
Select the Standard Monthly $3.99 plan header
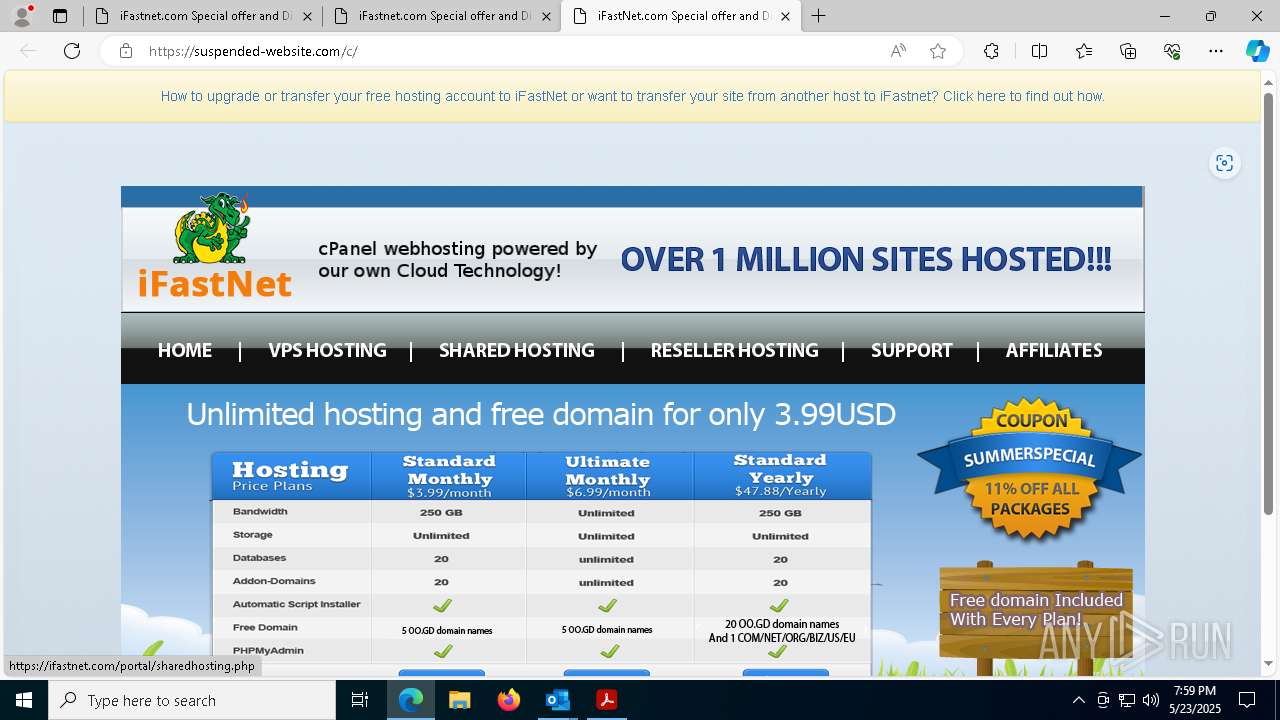[x=449, y=476]
